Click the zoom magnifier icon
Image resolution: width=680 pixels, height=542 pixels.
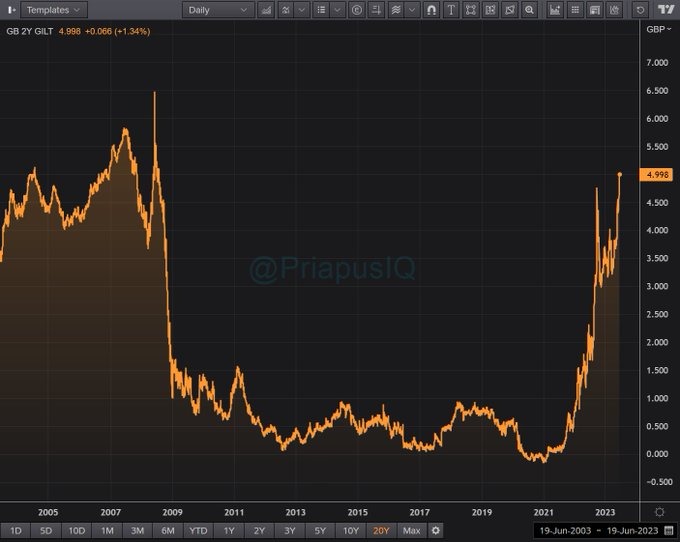tap(529, 10)
